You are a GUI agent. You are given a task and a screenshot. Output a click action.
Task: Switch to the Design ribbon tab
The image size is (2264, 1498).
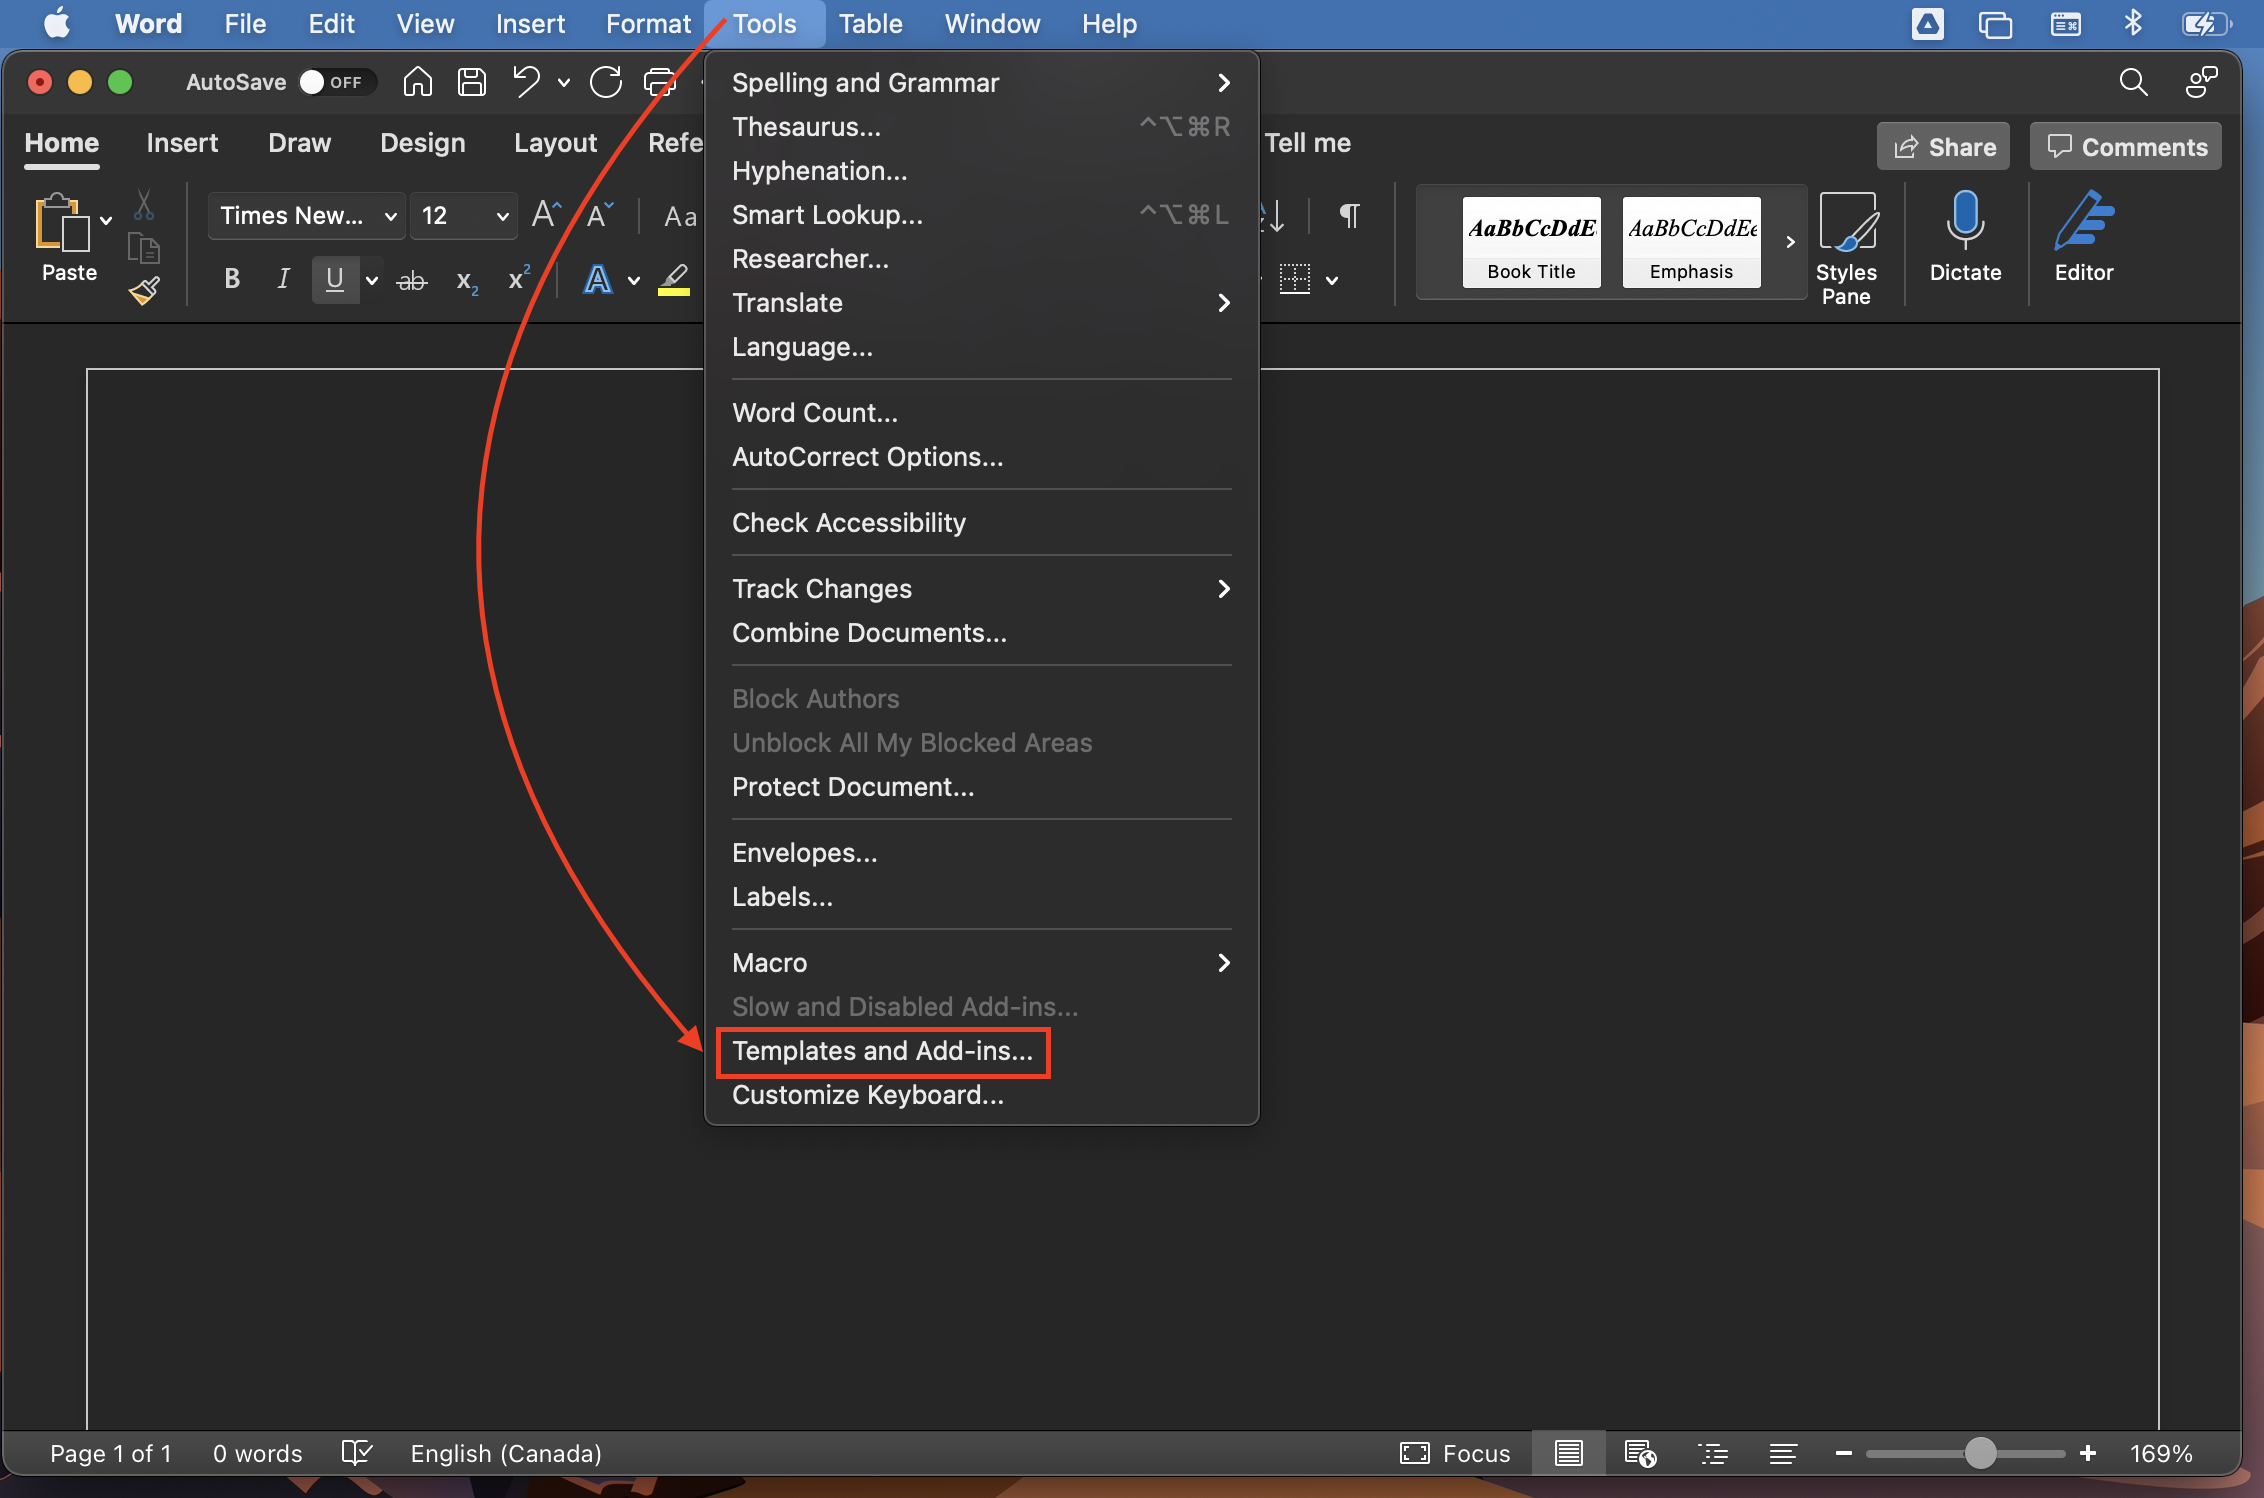tap(423, 143)
